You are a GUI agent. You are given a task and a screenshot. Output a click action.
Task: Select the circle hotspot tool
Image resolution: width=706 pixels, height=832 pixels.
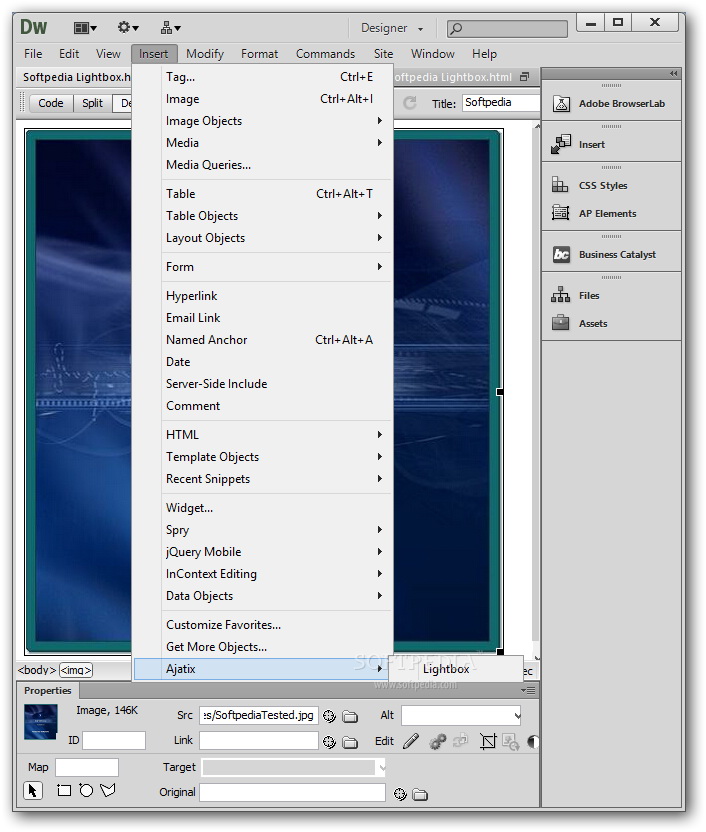pos(86,791)
